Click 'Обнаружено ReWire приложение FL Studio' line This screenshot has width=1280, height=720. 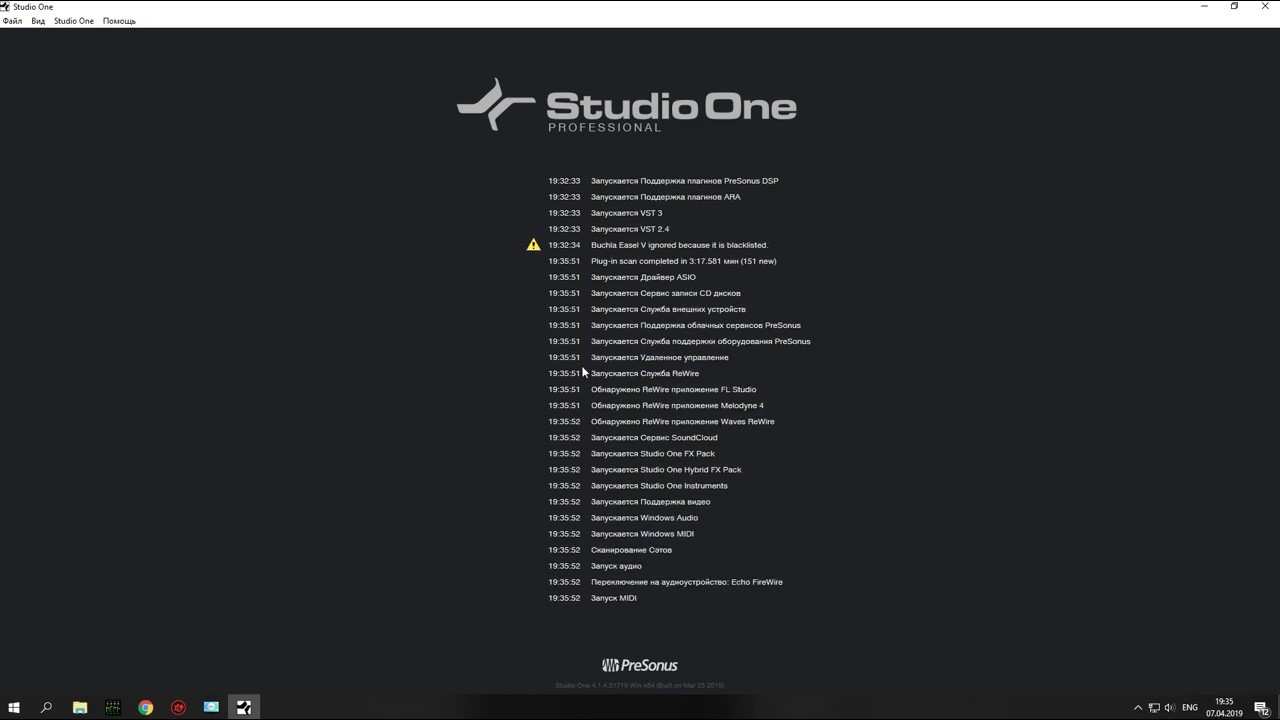(x=673, y=390)
